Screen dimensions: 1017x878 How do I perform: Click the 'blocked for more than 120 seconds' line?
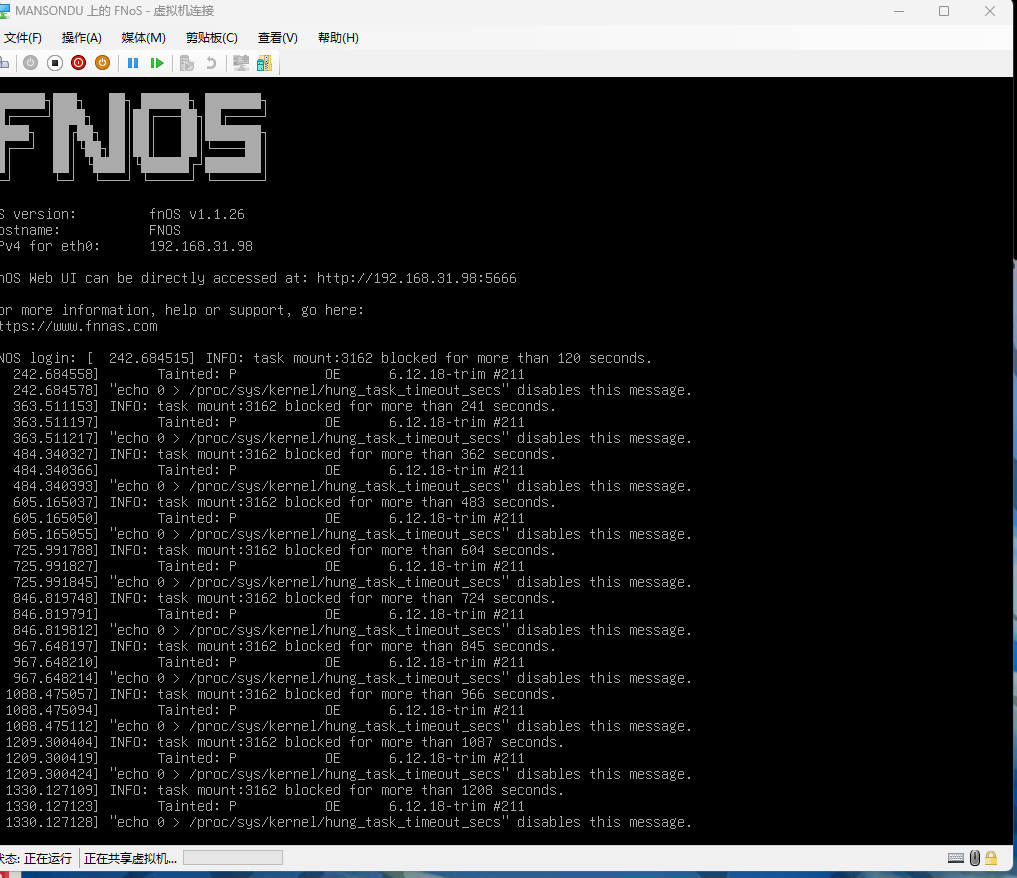click(325, 358)
